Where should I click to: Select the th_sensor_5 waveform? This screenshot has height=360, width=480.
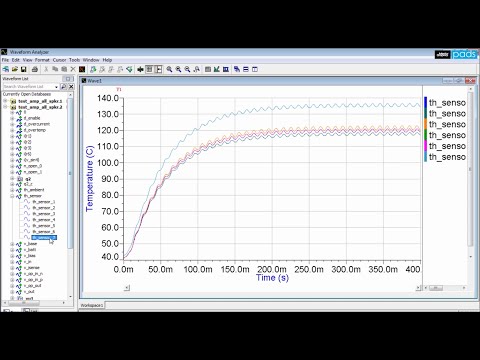pyautogui.click(x=44, y=226)
